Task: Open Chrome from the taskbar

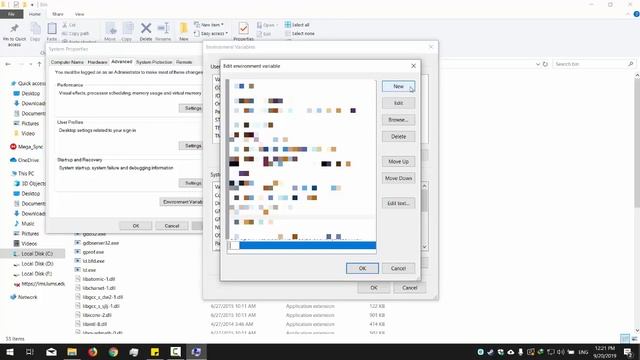Action: tap(113, 352)
